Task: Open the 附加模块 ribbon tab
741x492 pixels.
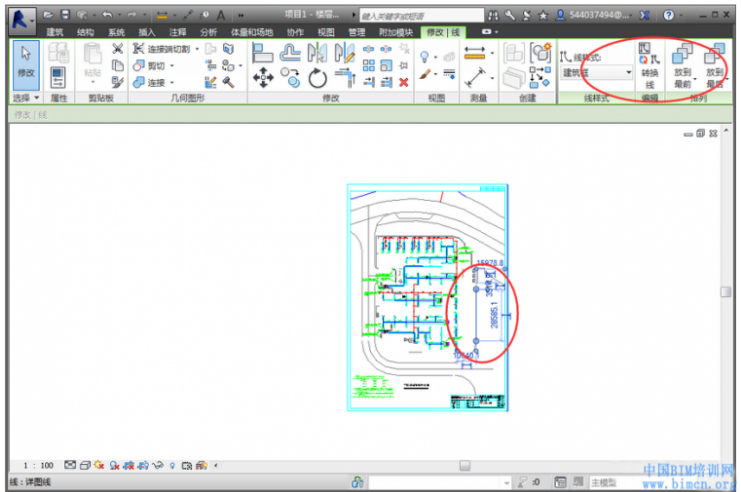Action: (396, 32)
